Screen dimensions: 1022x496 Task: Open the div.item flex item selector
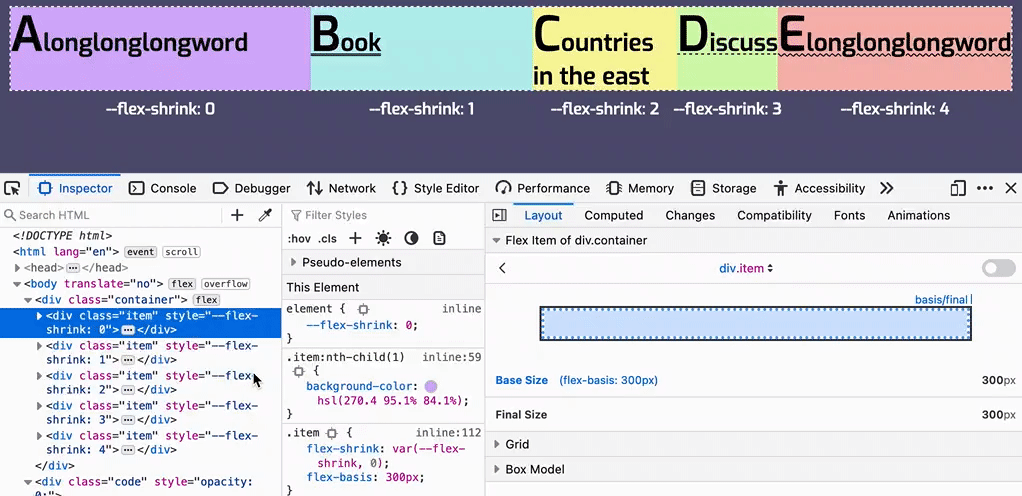tap(746, 268)
